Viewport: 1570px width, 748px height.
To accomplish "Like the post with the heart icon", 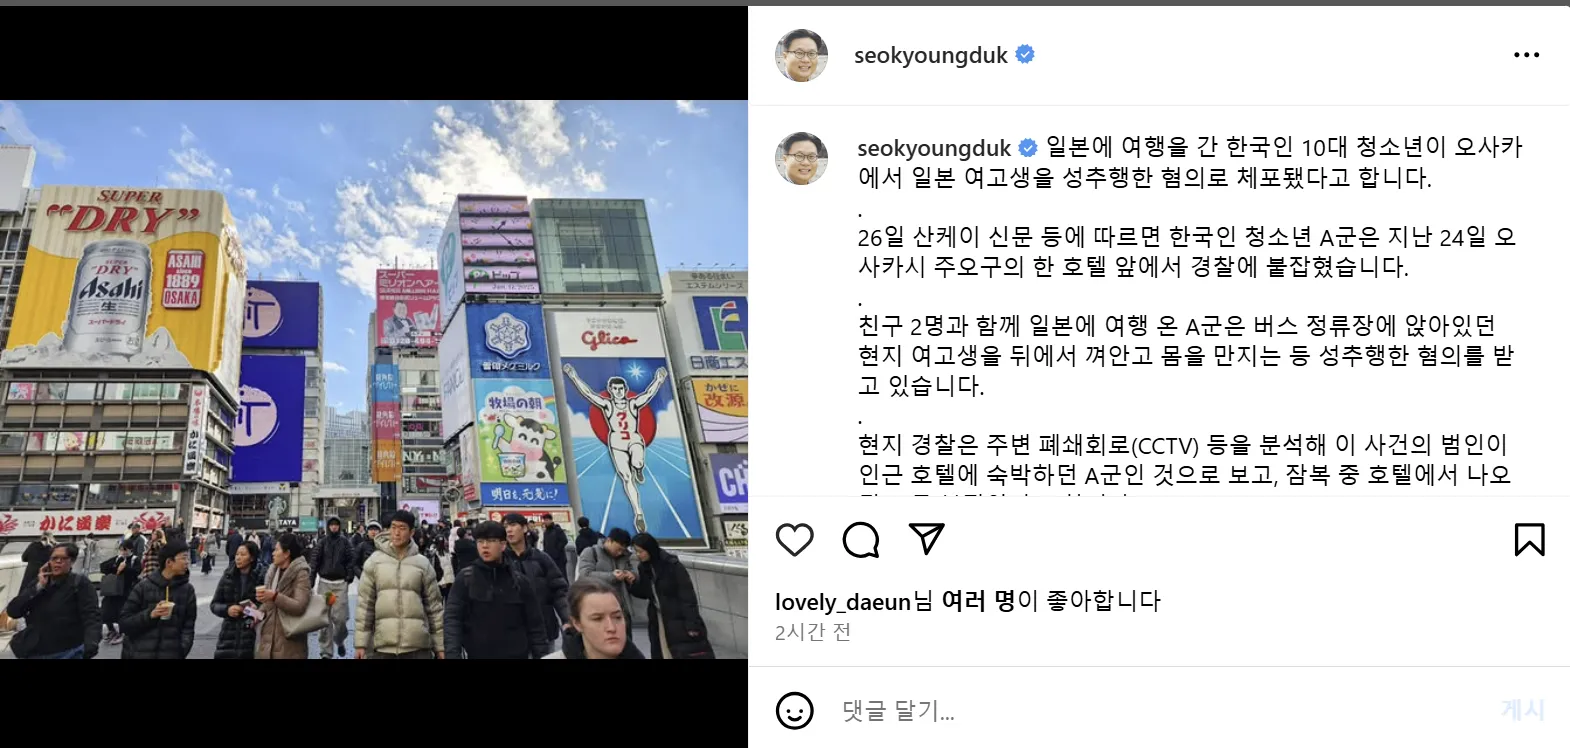I will point(795,540).
